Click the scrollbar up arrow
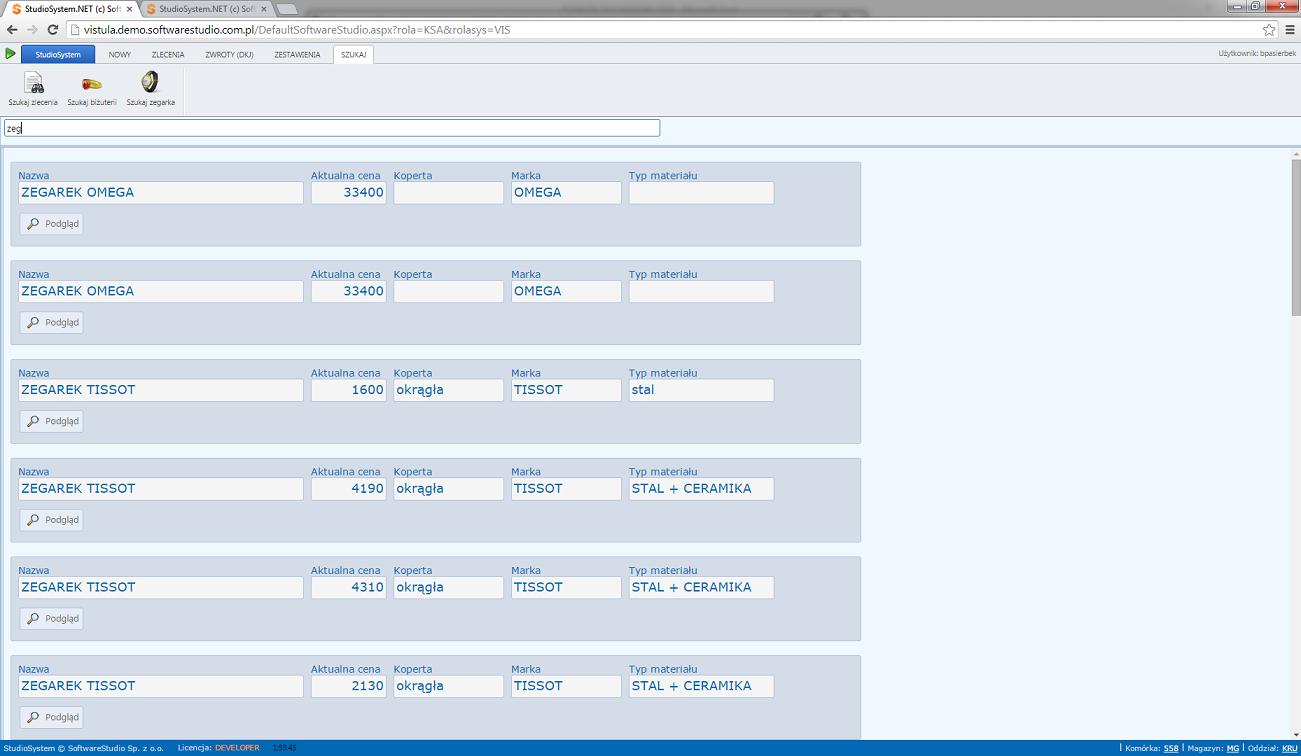The width and height of the screenshot is (1301, 756). 1295,153
